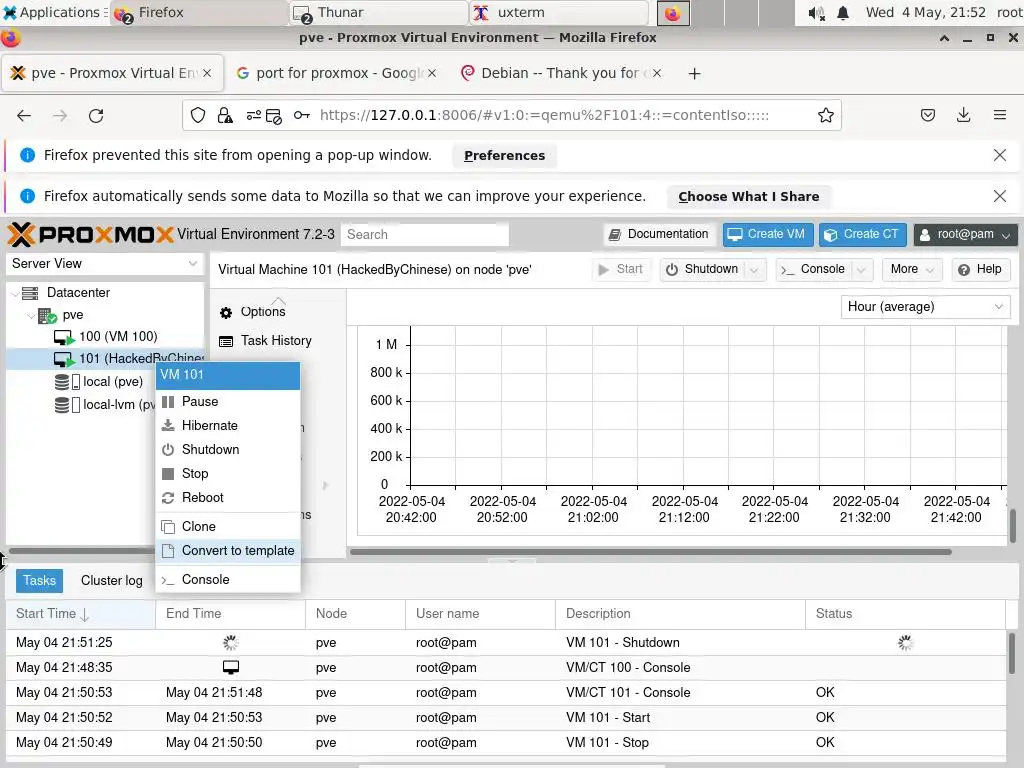This screenshot has width=1024, height=768.
Task: Go back with the browser back arrow
Action: point(24,116)
